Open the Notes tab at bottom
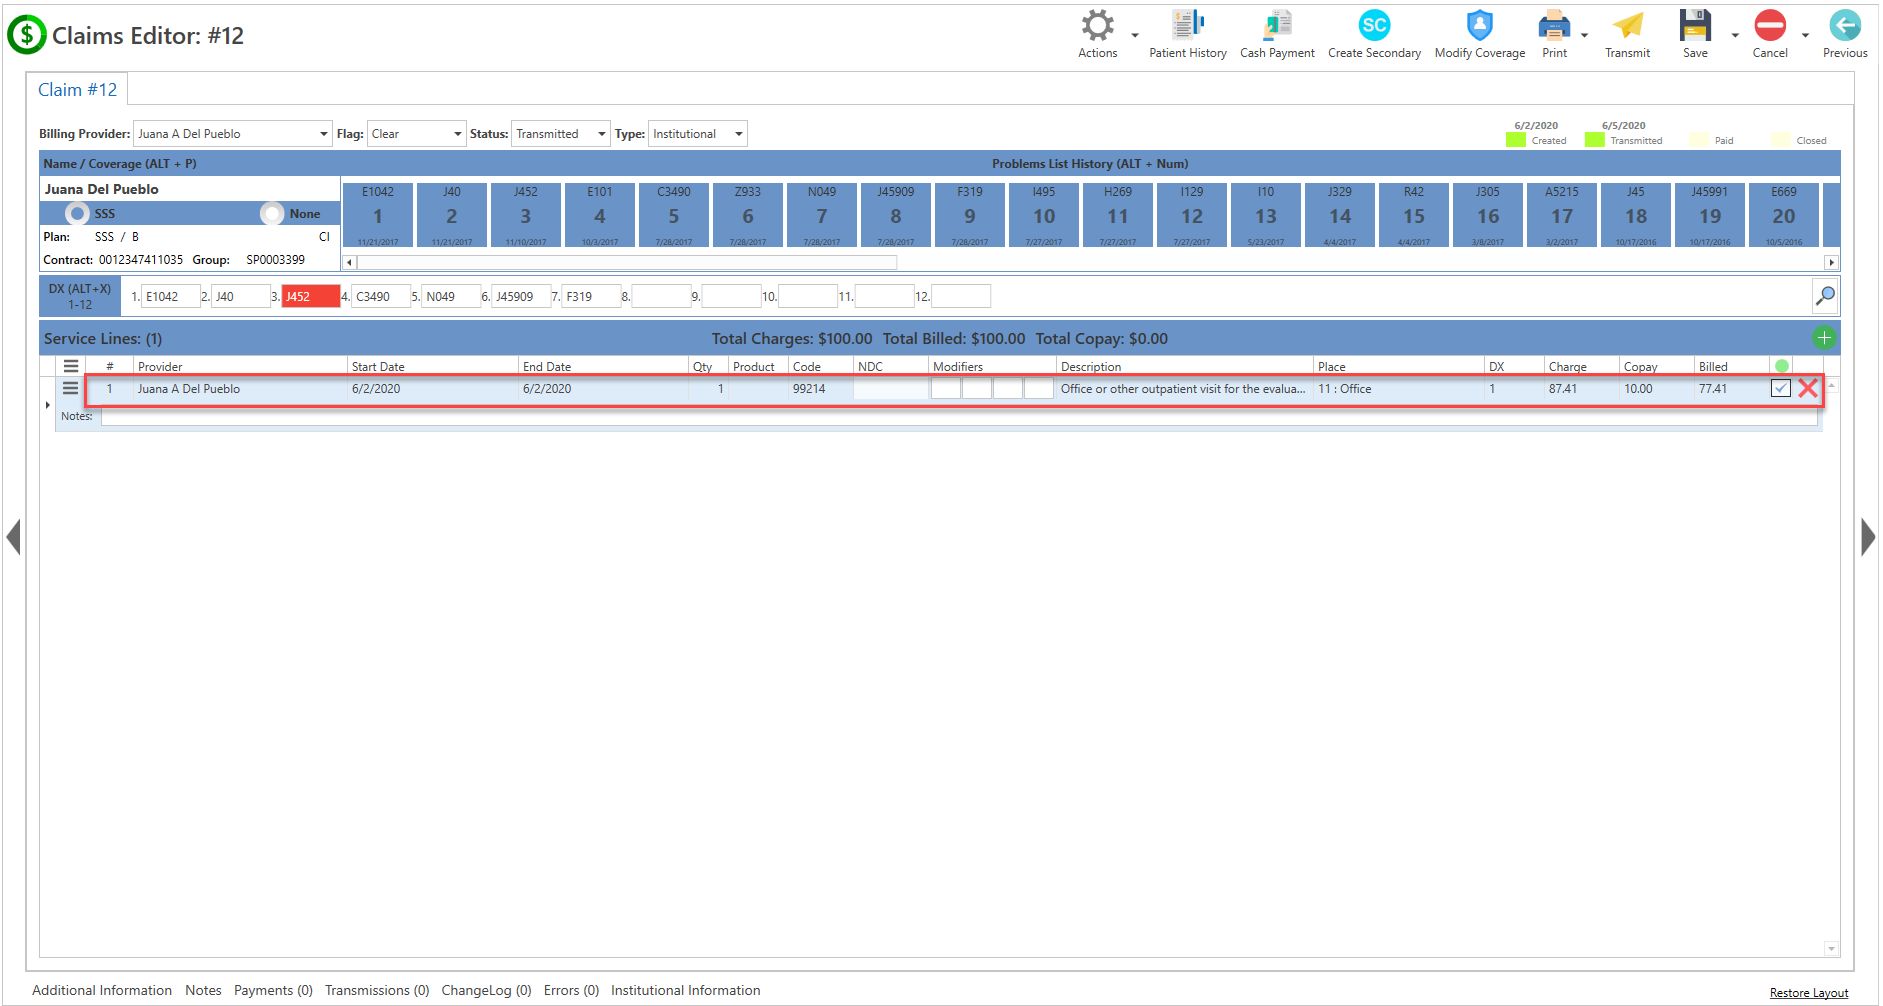1883x1006 pixels. [203, 990]
